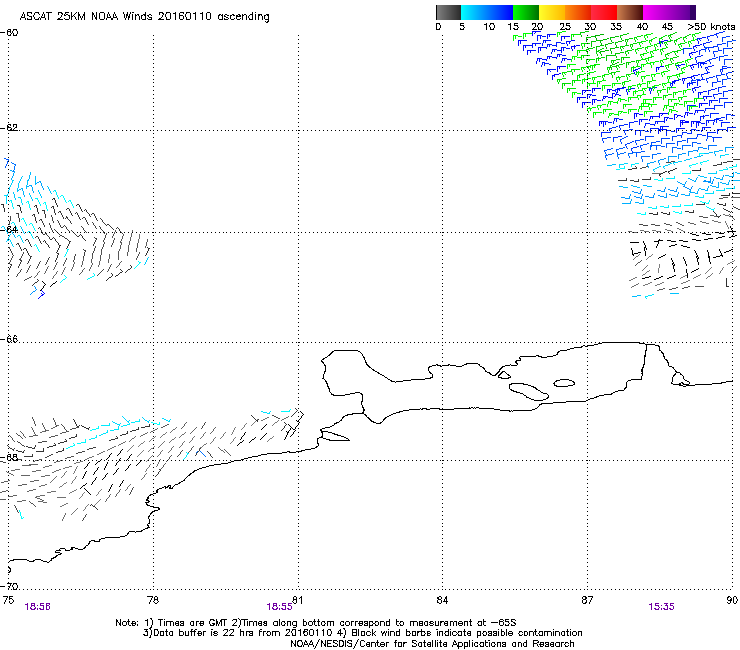
Task: Pick the yellow 20-25 knots legend segment
Action: click(552, 12)
